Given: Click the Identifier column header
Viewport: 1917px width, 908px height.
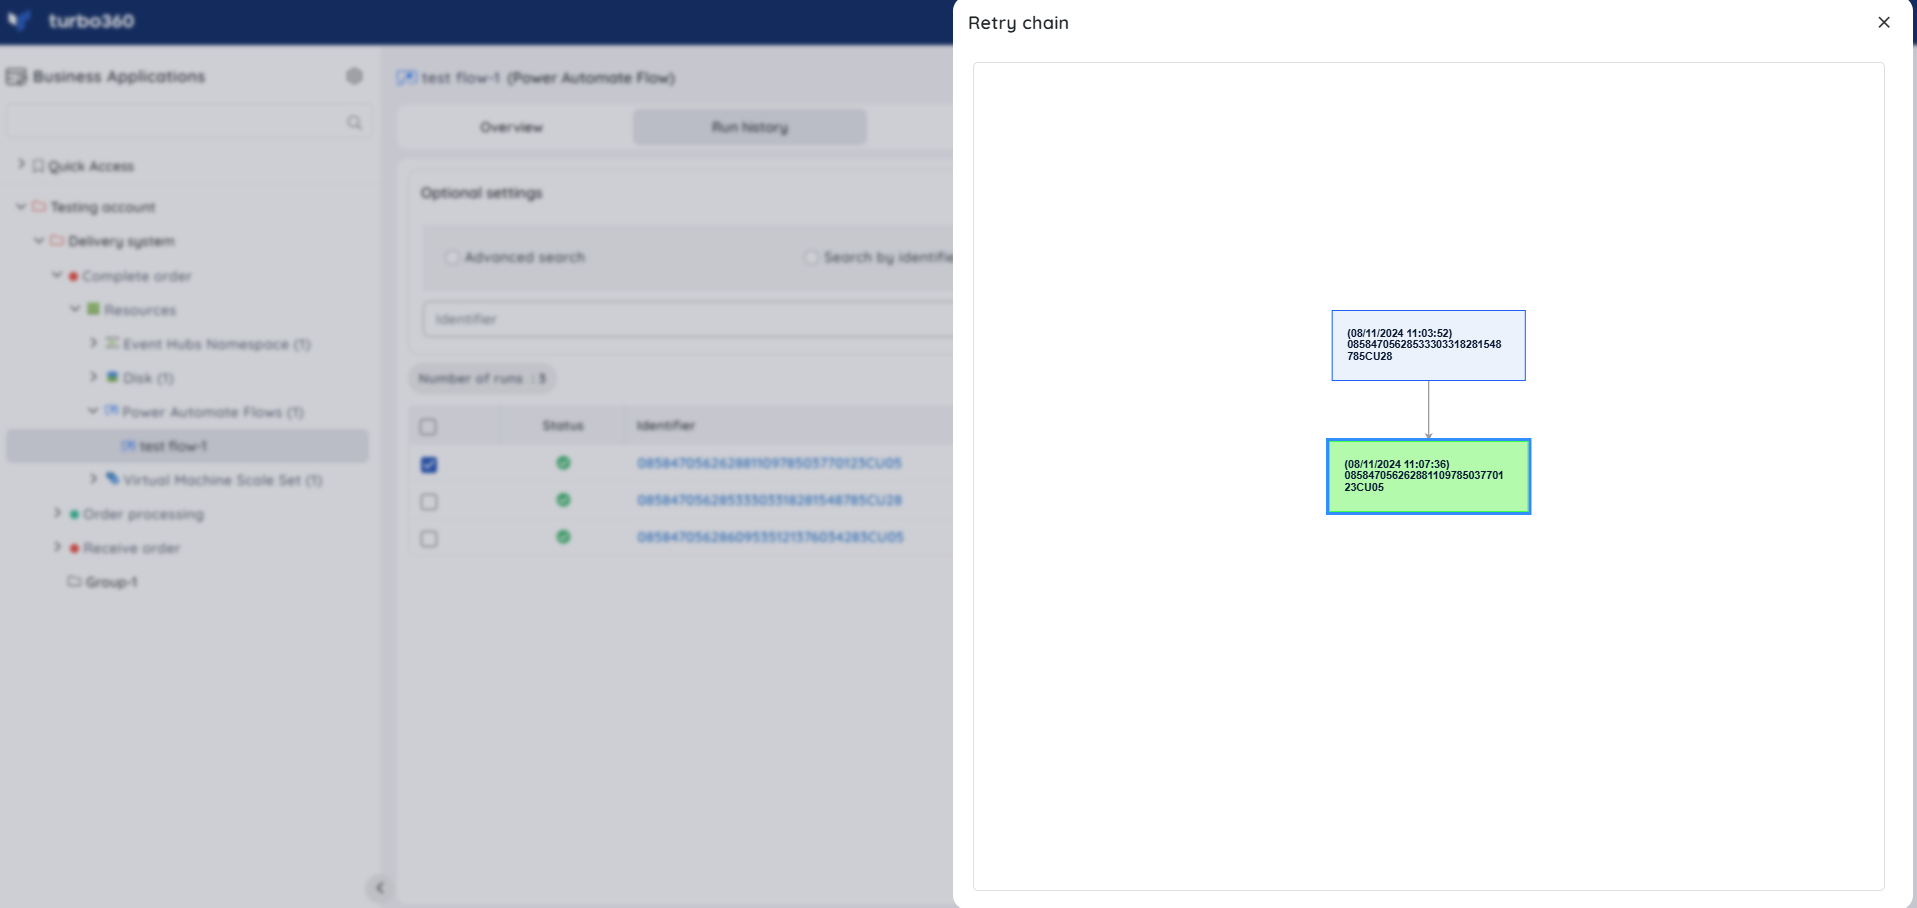Looking at the screenshot, I should pyautogui.click(x=666, y=425).
